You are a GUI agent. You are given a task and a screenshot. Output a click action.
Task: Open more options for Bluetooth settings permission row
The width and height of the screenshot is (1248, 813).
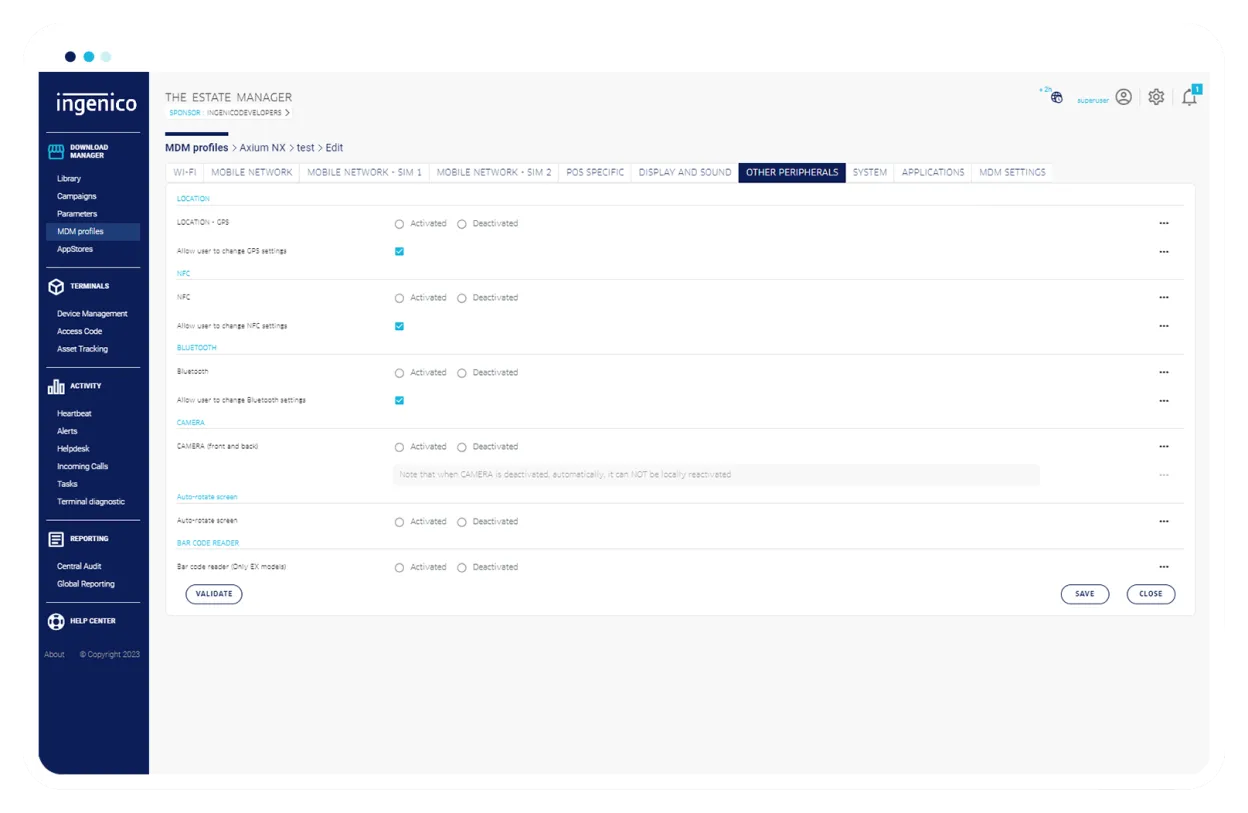click(x=1164, y=401)
